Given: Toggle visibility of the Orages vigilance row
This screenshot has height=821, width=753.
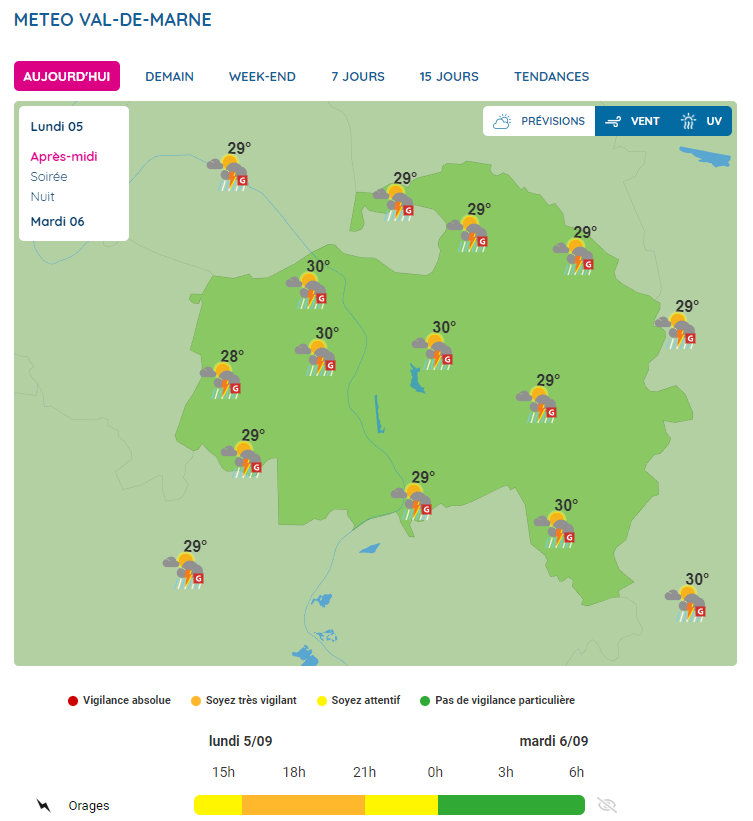Looking at the screenshot, I should 606,805.
